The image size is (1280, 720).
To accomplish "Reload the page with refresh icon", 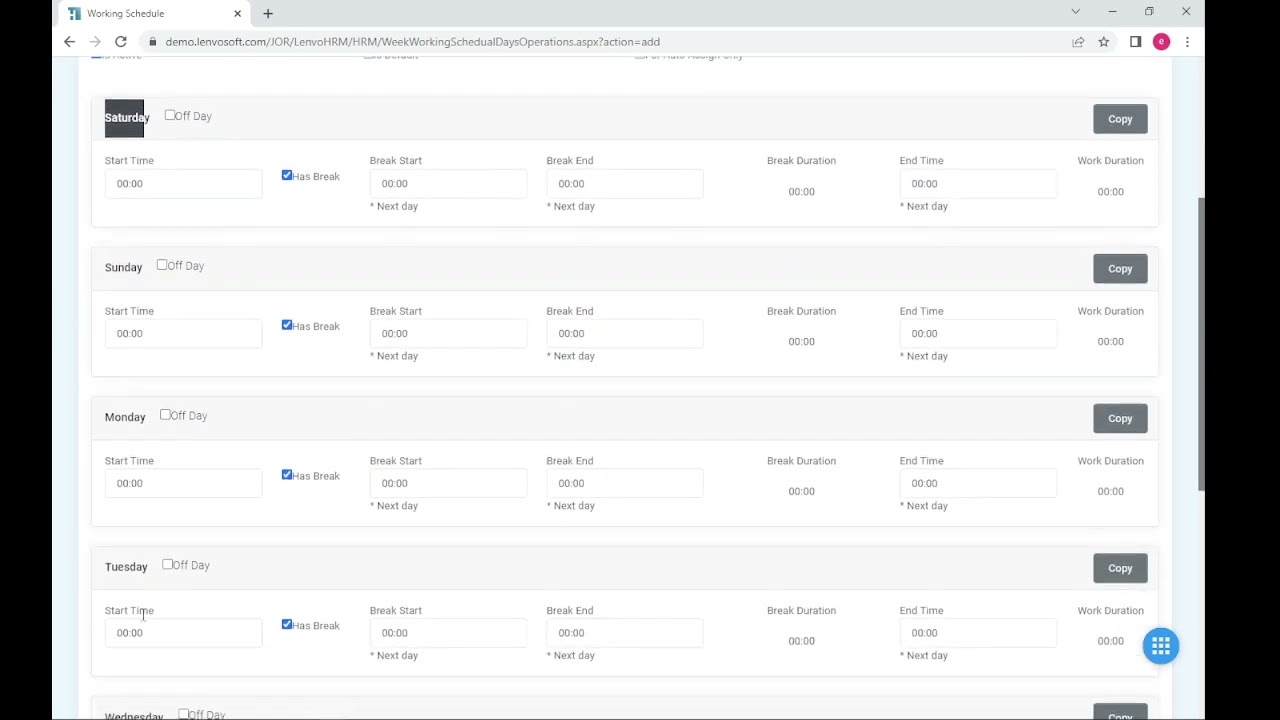I will click(x=121, y=42).
